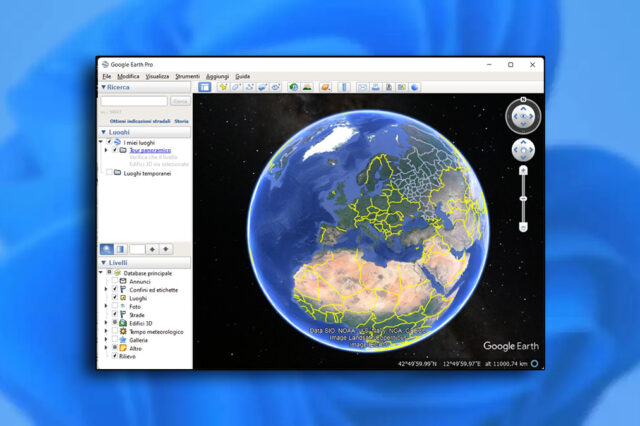Screen dimensions: 640x426
Task: Uncheck the Strade layer checkbox
Action: click(115, 315)
